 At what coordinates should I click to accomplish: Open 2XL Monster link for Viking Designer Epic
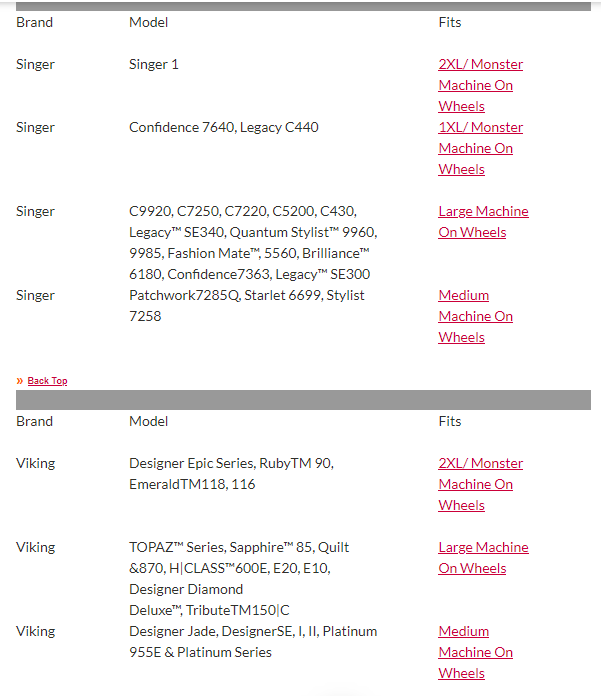tap(480, 484)
